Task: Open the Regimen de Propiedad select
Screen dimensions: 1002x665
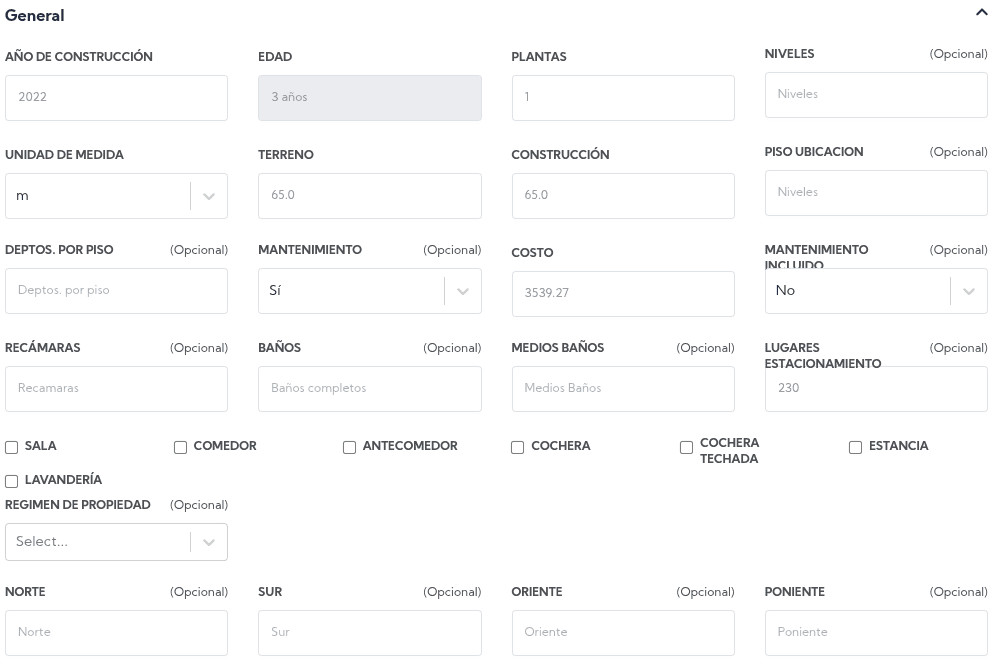Action: 116,542
